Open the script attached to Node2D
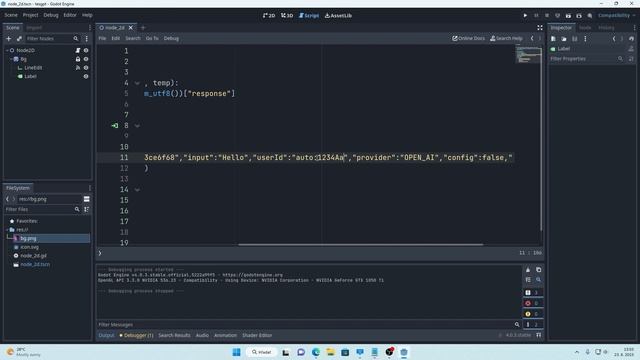640x360 pixels. click(x=78, y=50)
